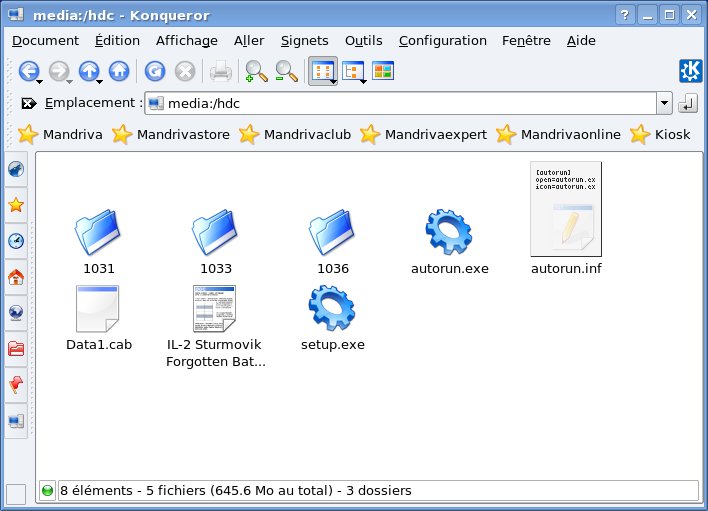Open sidebar network globe panel

16,312
